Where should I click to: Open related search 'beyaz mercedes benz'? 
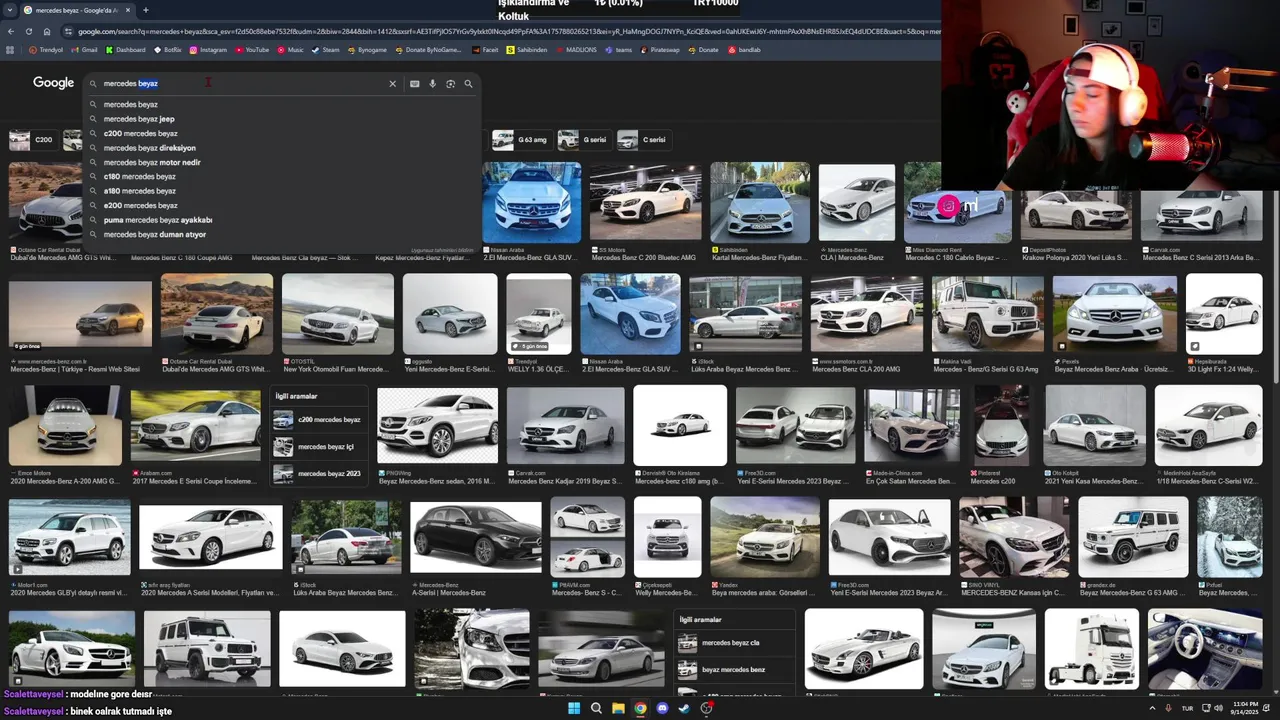tap(735, 670)
